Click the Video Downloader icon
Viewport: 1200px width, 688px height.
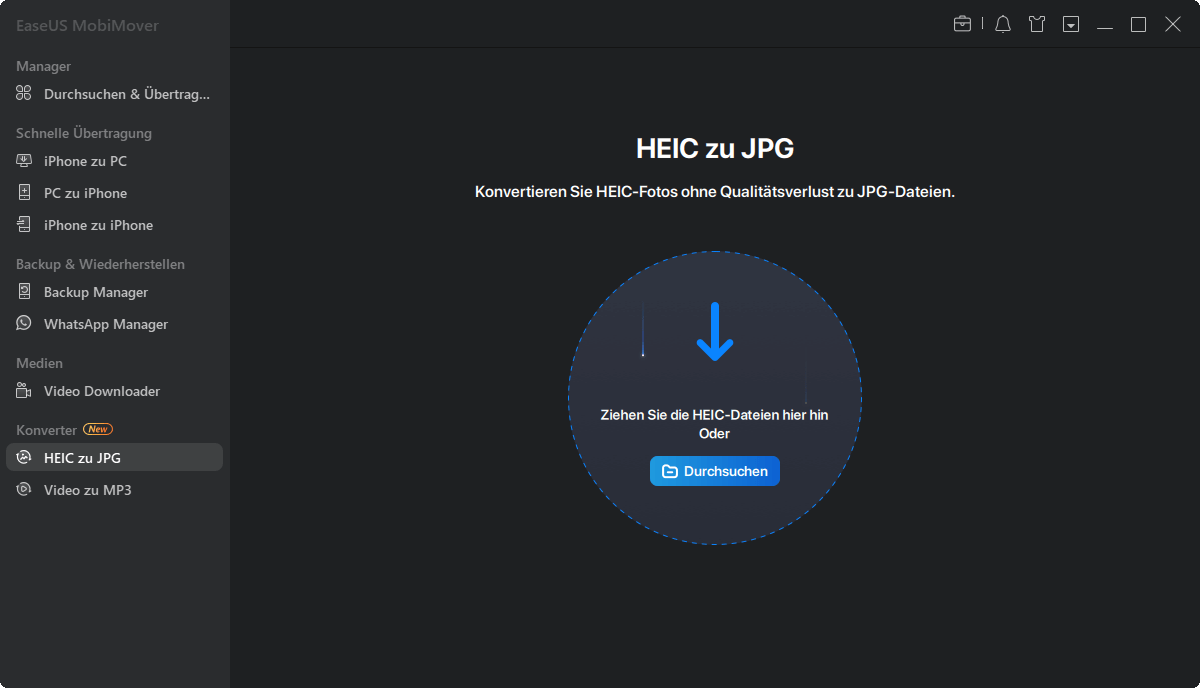point(24,391)
